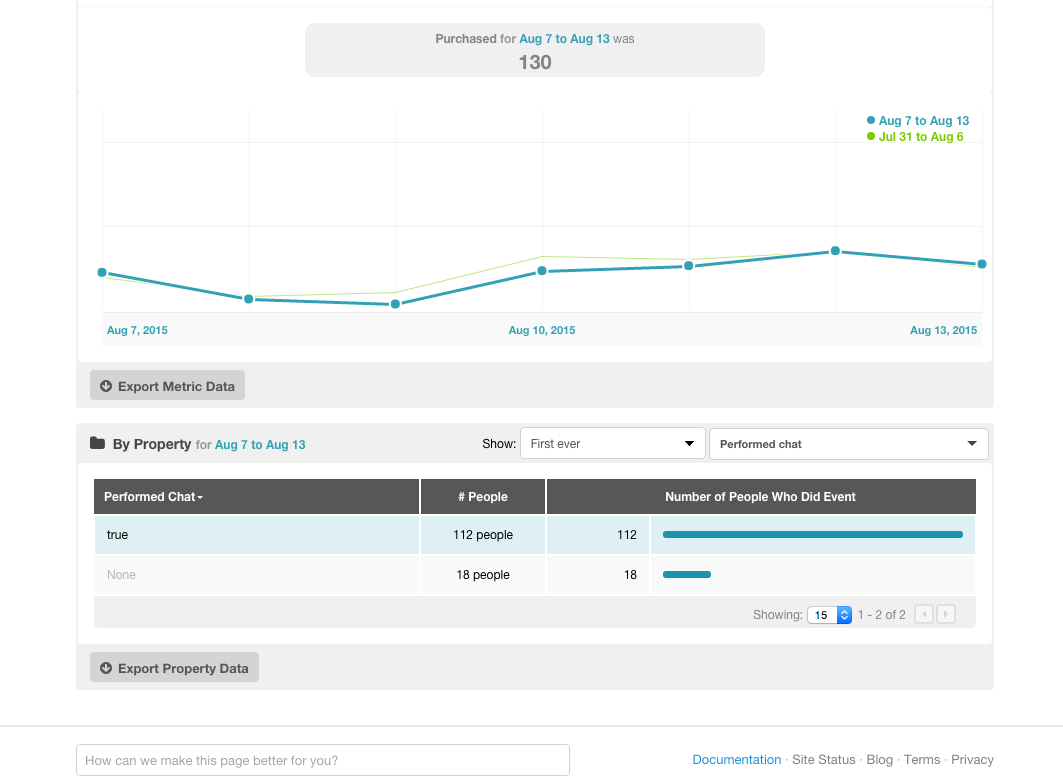
Task: Click By Property Aug 7 to Aug 13 date range
Action: point(260,445)
